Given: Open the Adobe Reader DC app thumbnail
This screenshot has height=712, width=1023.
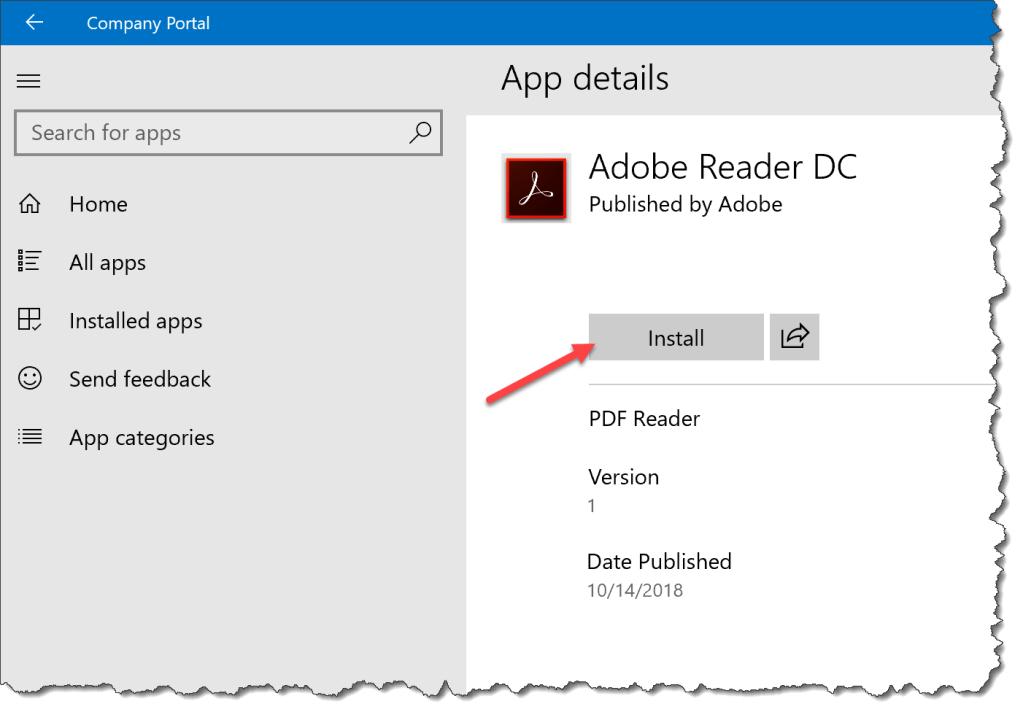Looking at the screenshot, I should [536, 188].
